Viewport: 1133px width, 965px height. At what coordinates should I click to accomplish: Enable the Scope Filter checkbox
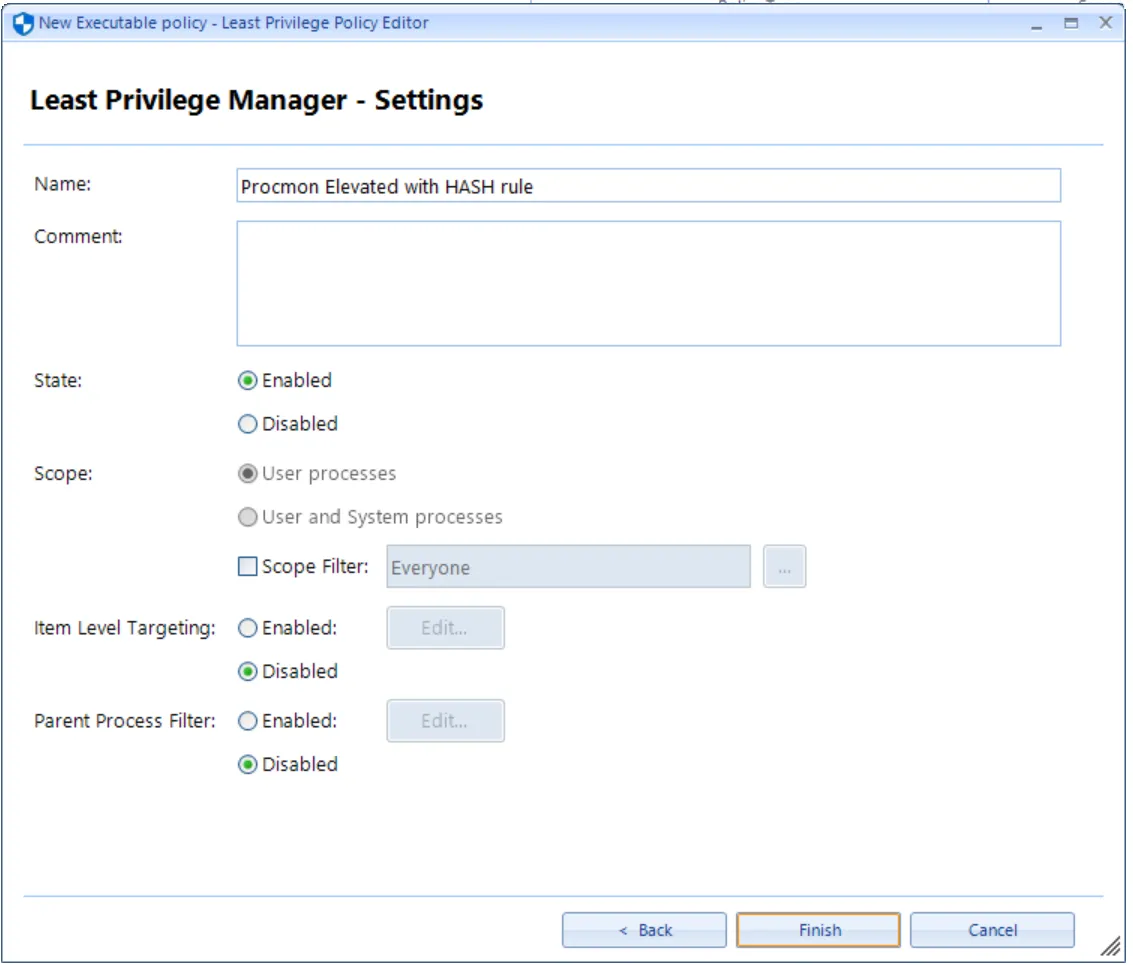click(x=247, y=567)
